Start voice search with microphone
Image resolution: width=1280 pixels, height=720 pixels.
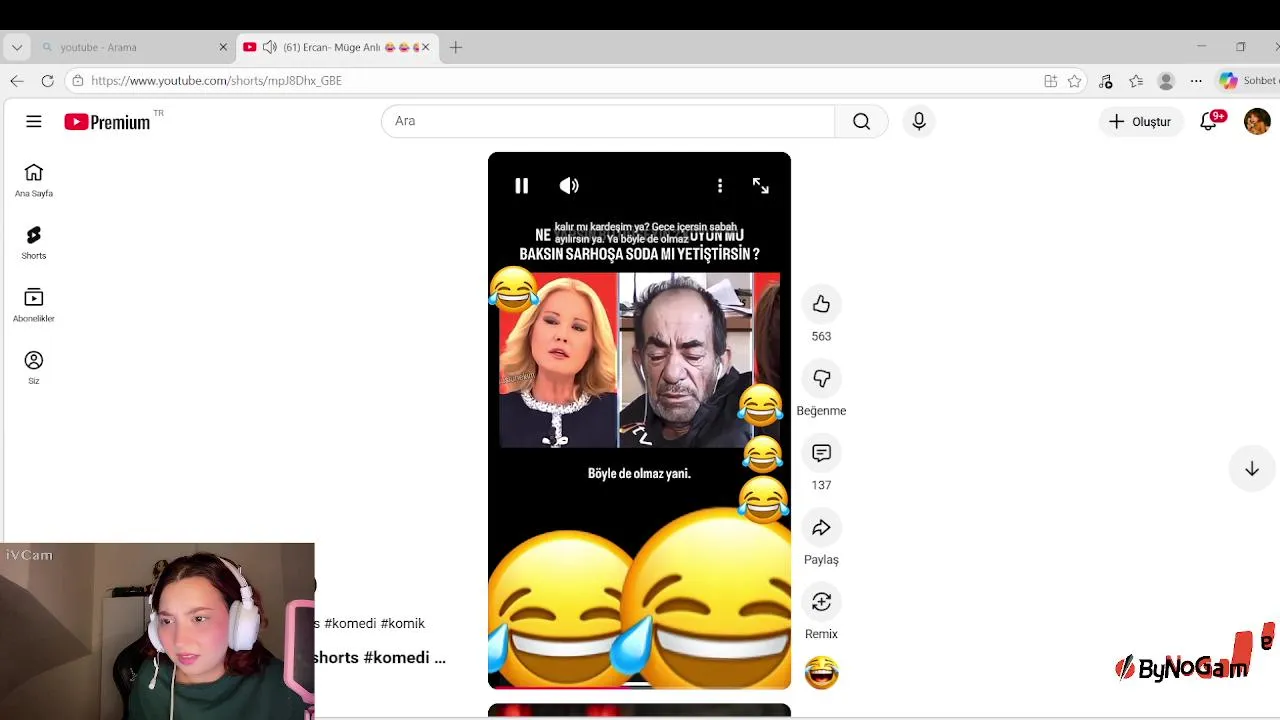[919, 121]
